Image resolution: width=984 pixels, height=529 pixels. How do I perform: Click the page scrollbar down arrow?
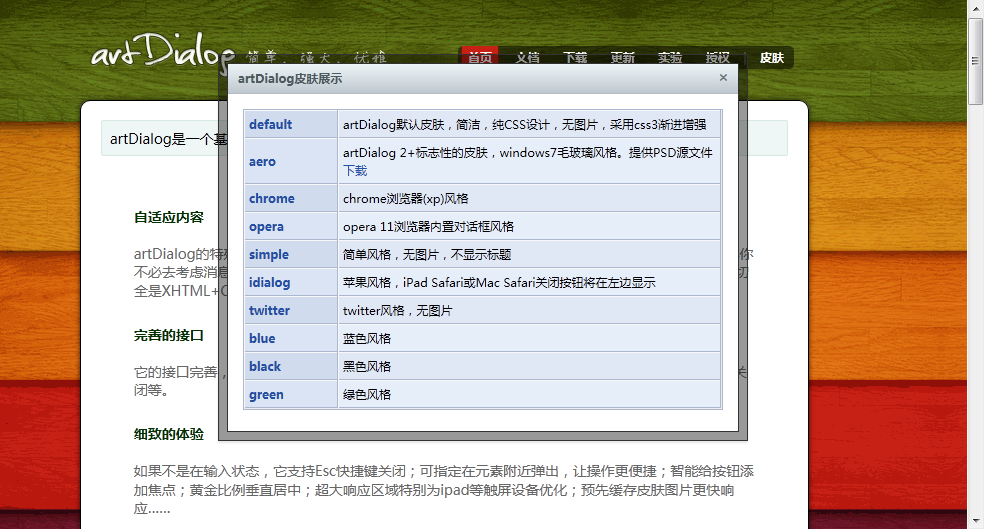pos(975,521)
